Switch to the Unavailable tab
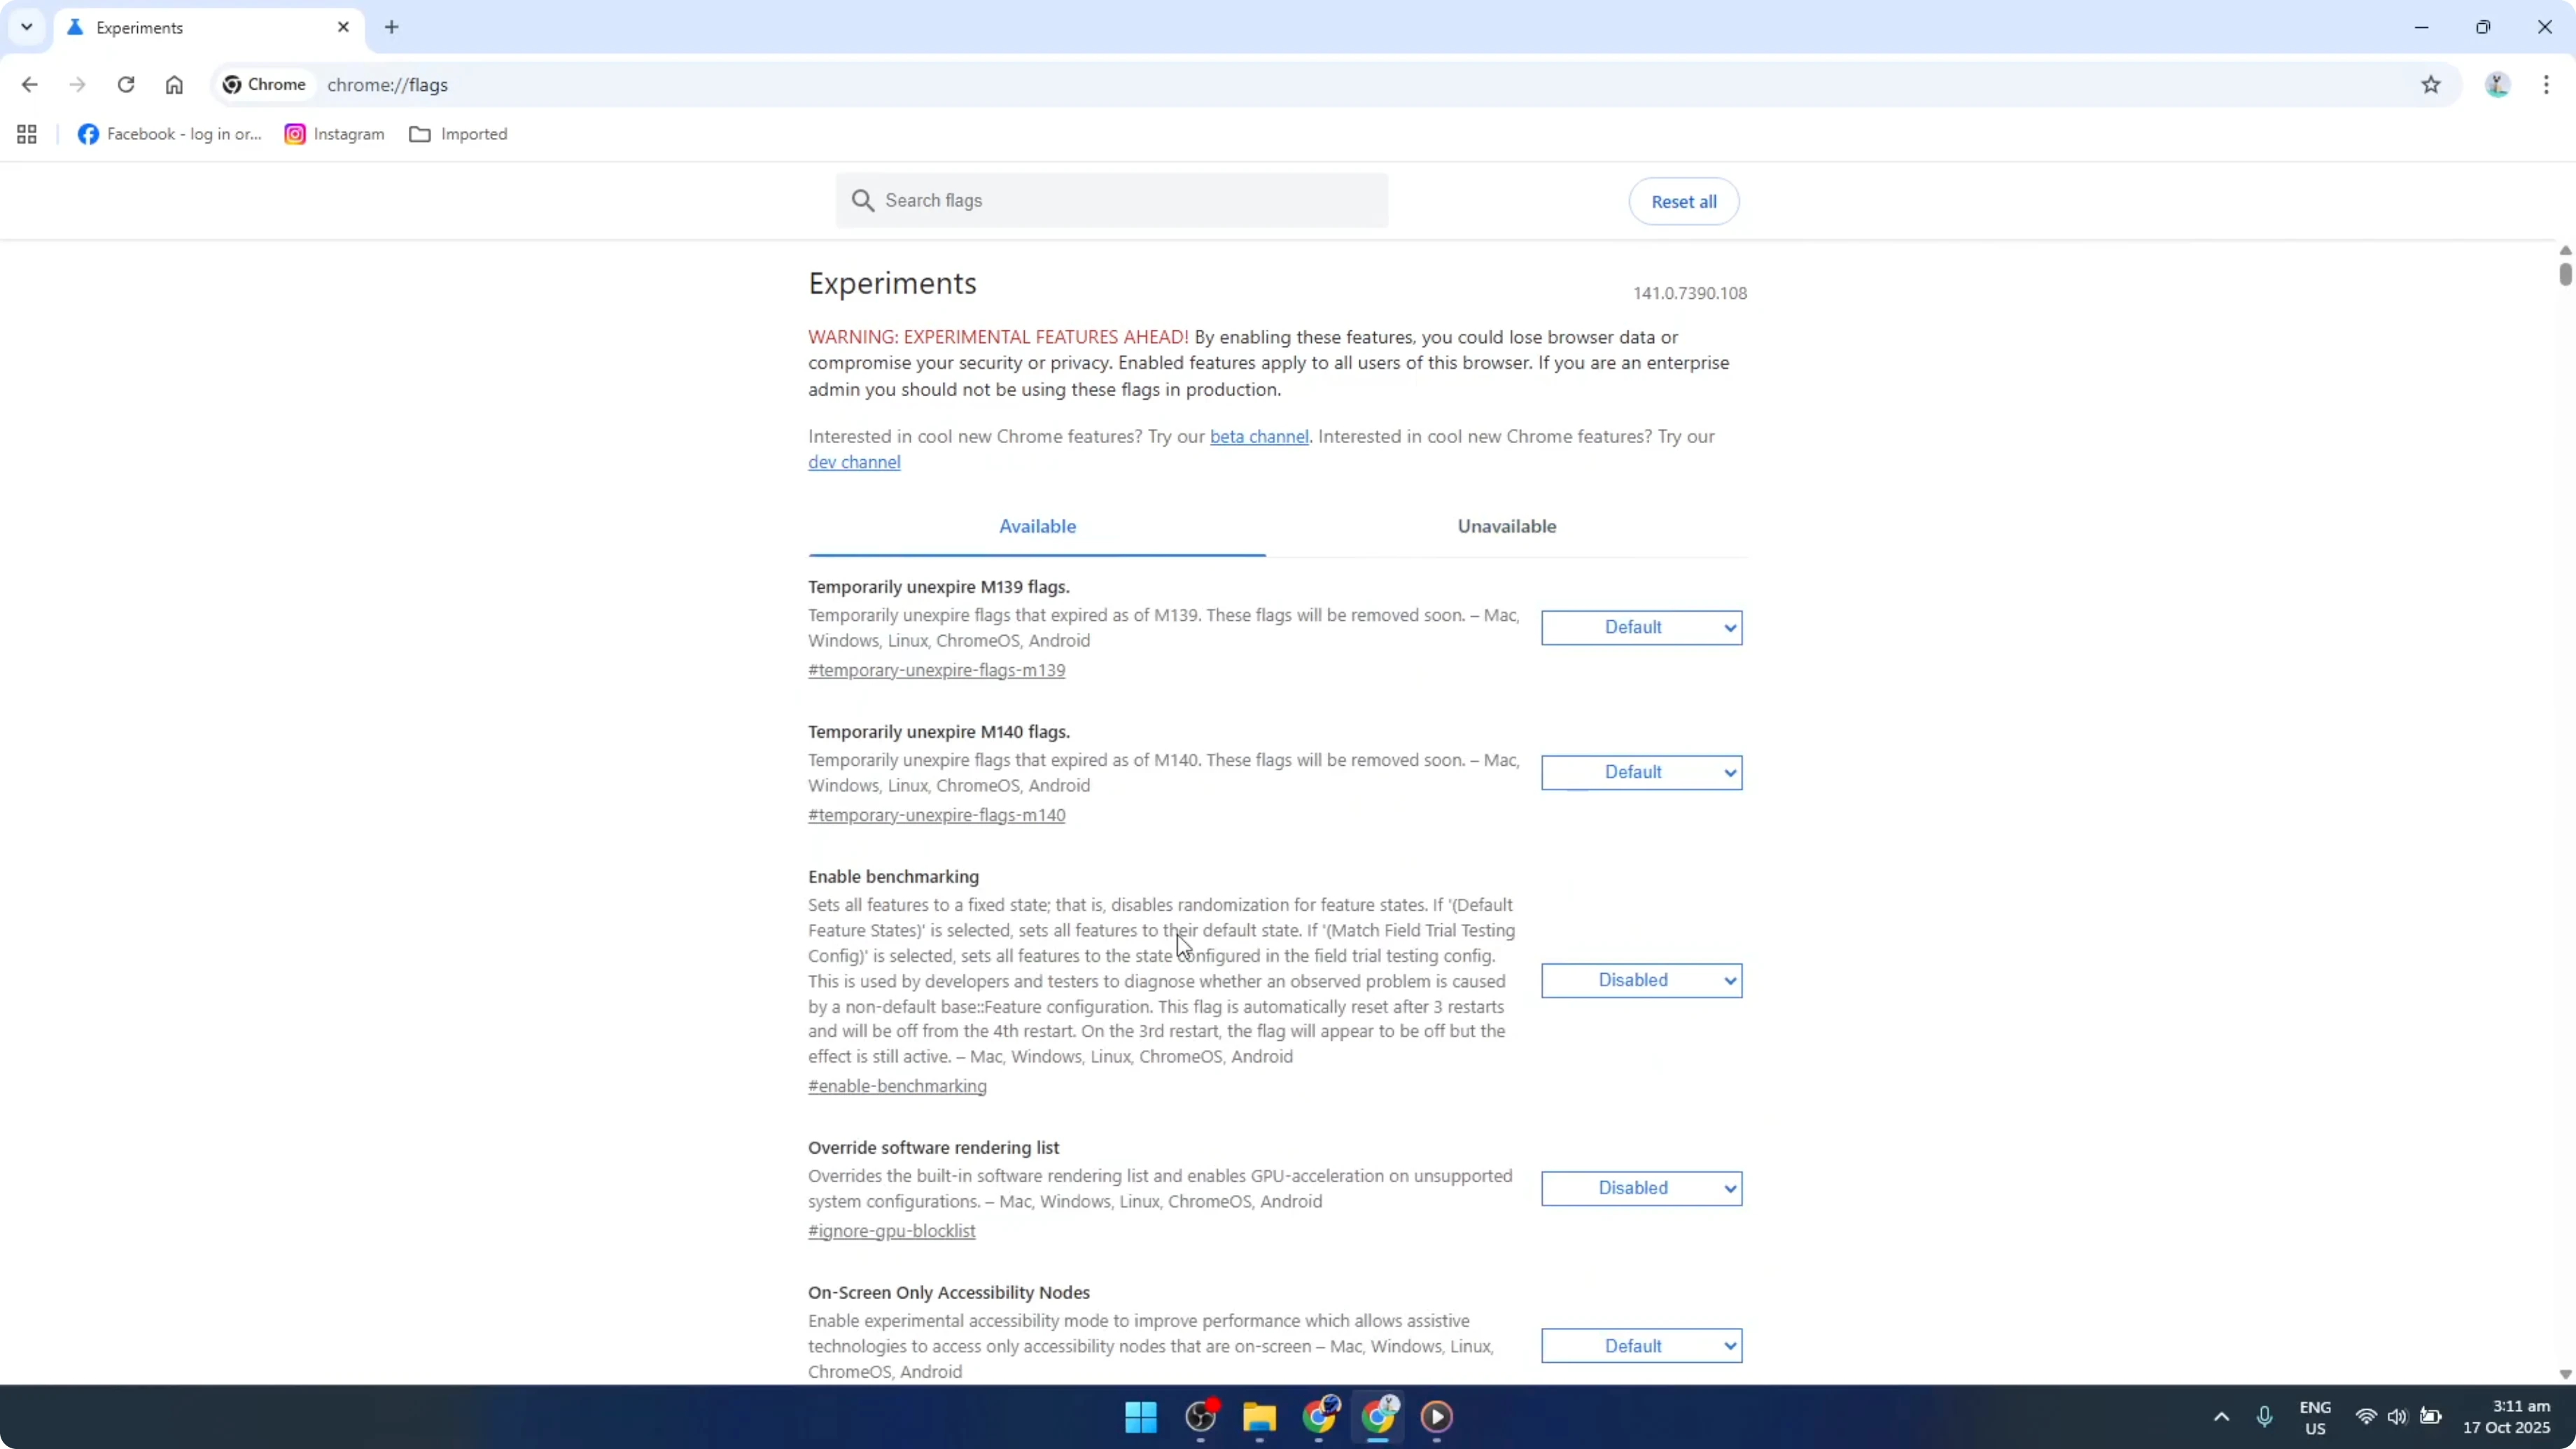The image size is (2576, 1449). pos(1506,525)
